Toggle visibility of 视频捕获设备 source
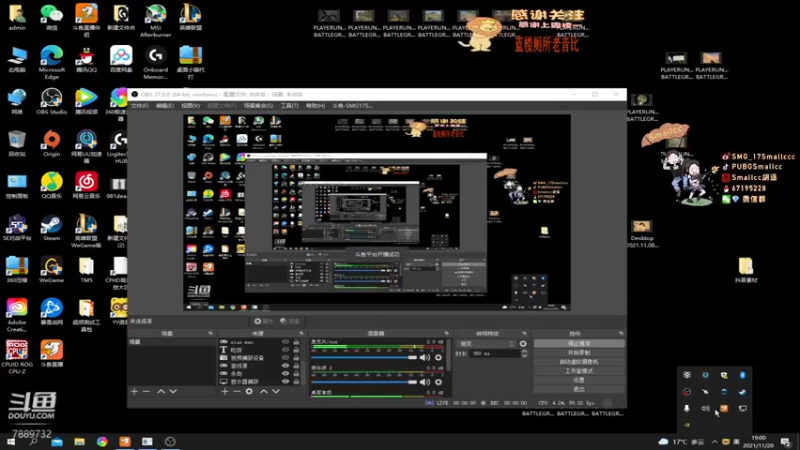Screen dimensions: 800x450 [286, 358]
